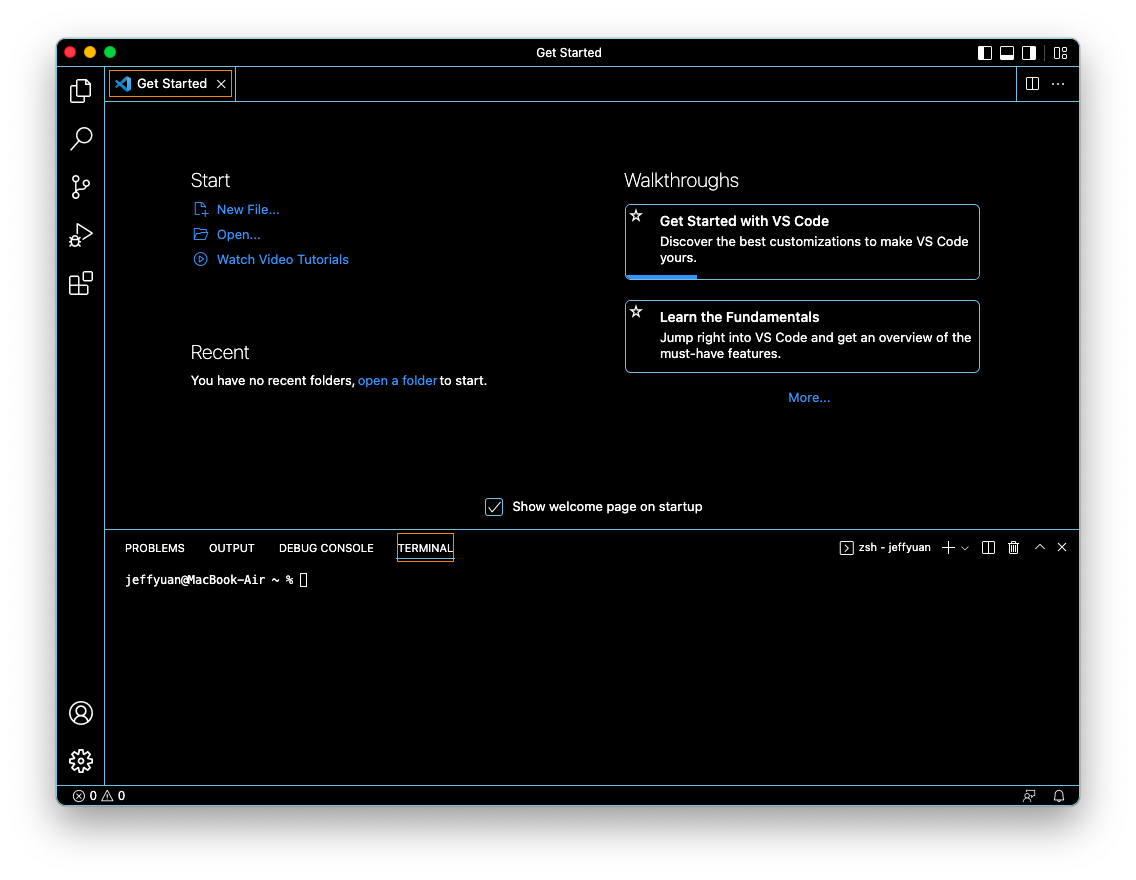Click the errors and warnings status indicator
The width and height of the screenshot is (1136, 880).
point(99,796)
